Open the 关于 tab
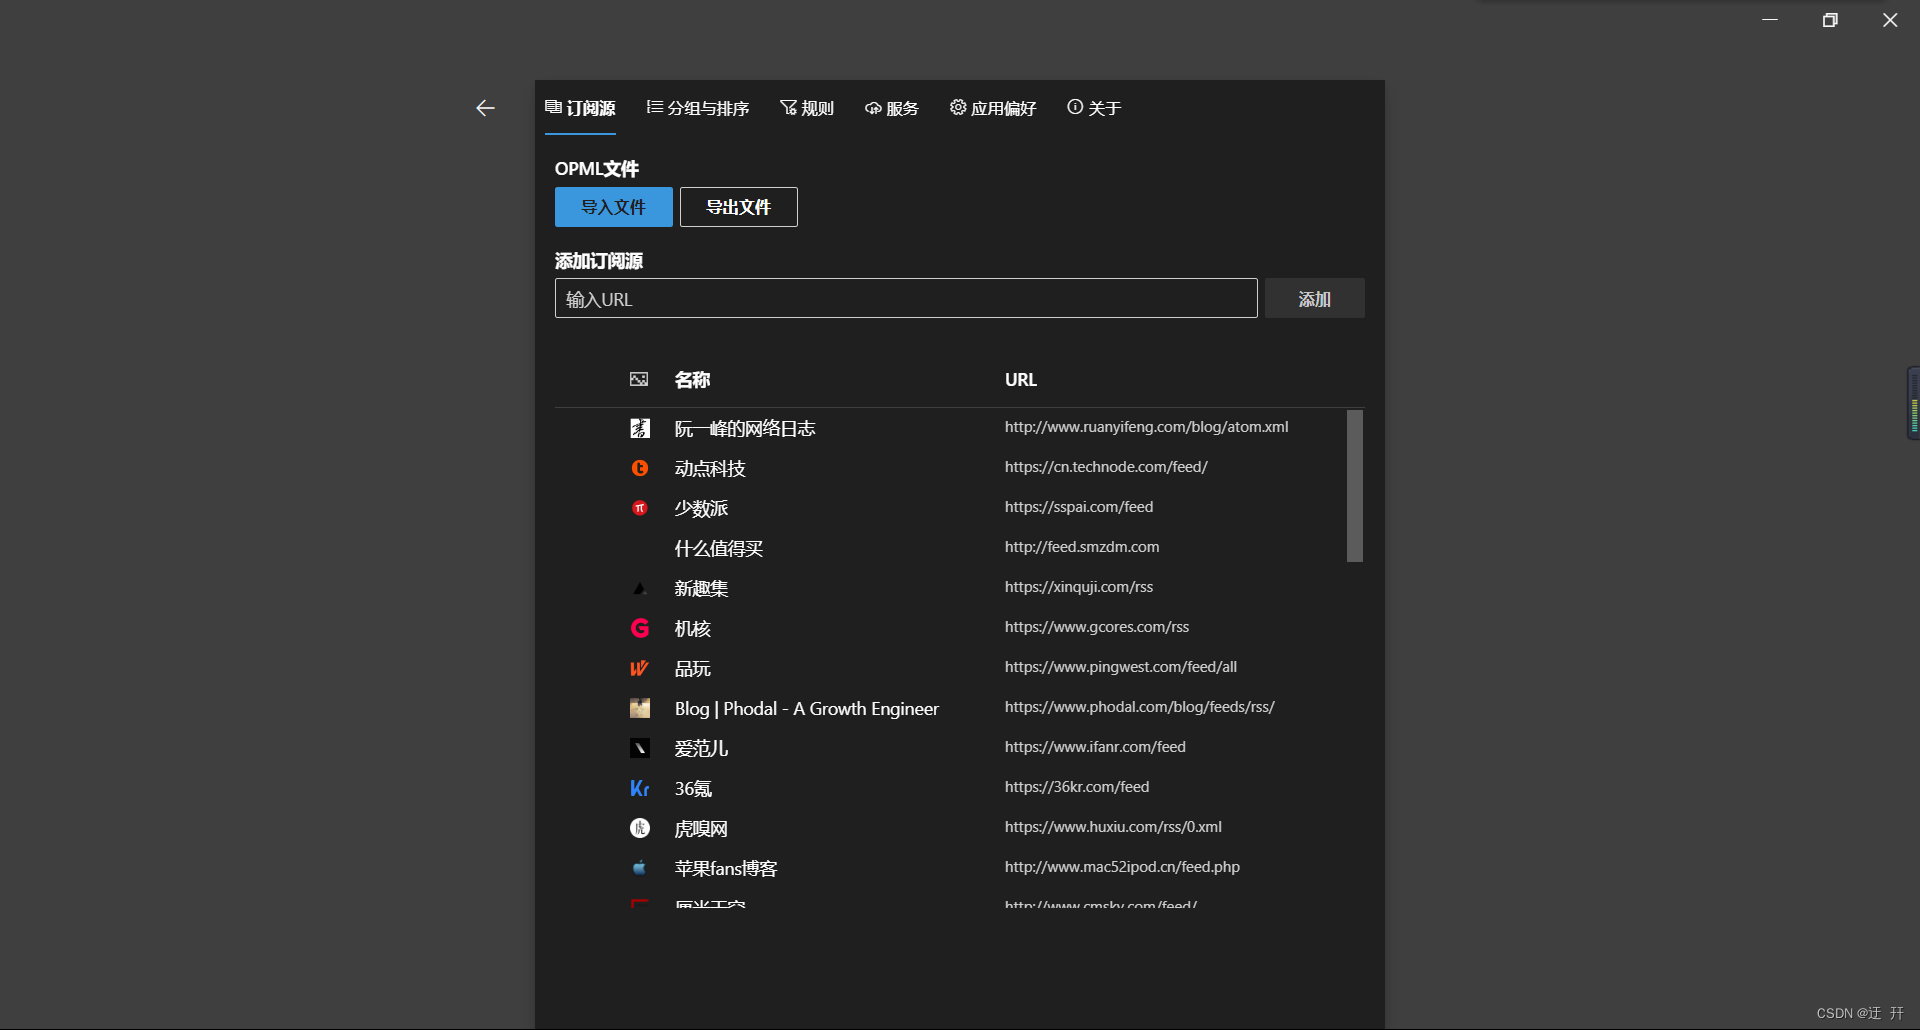1920x1030 pixels. pyautogui.click(x=1094, y=108)
